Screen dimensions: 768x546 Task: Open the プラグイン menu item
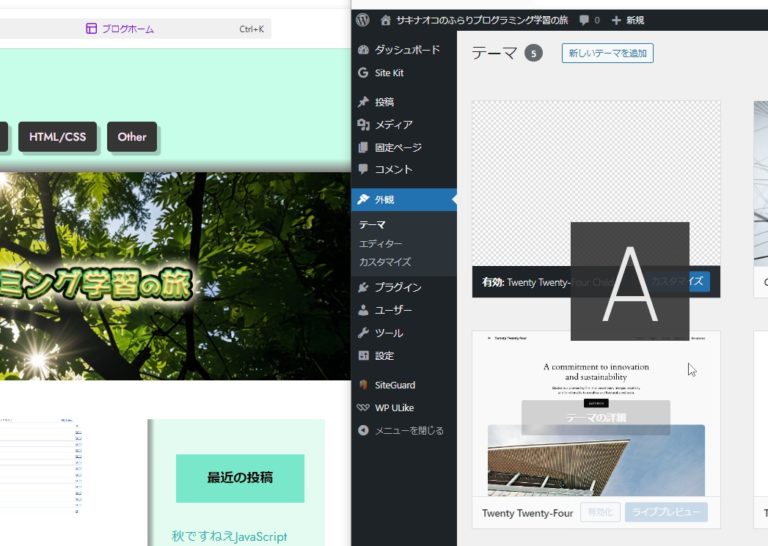tap(397, 287)
